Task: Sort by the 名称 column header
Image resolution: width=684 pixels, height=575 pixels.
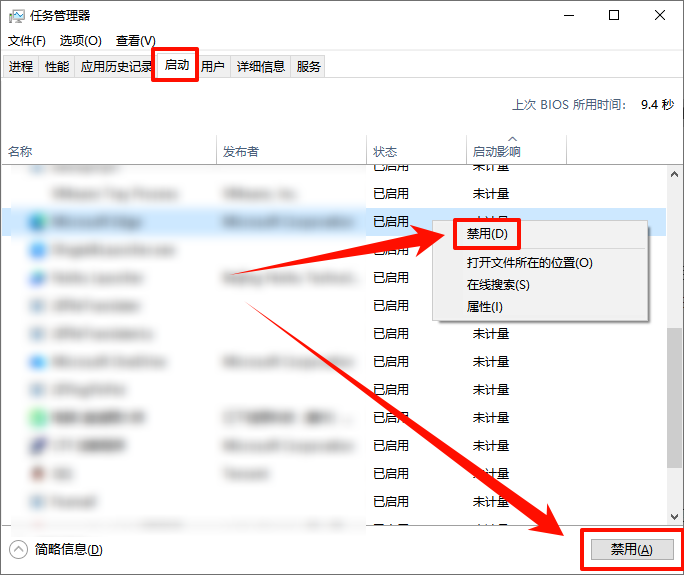Action: point(109,151)
